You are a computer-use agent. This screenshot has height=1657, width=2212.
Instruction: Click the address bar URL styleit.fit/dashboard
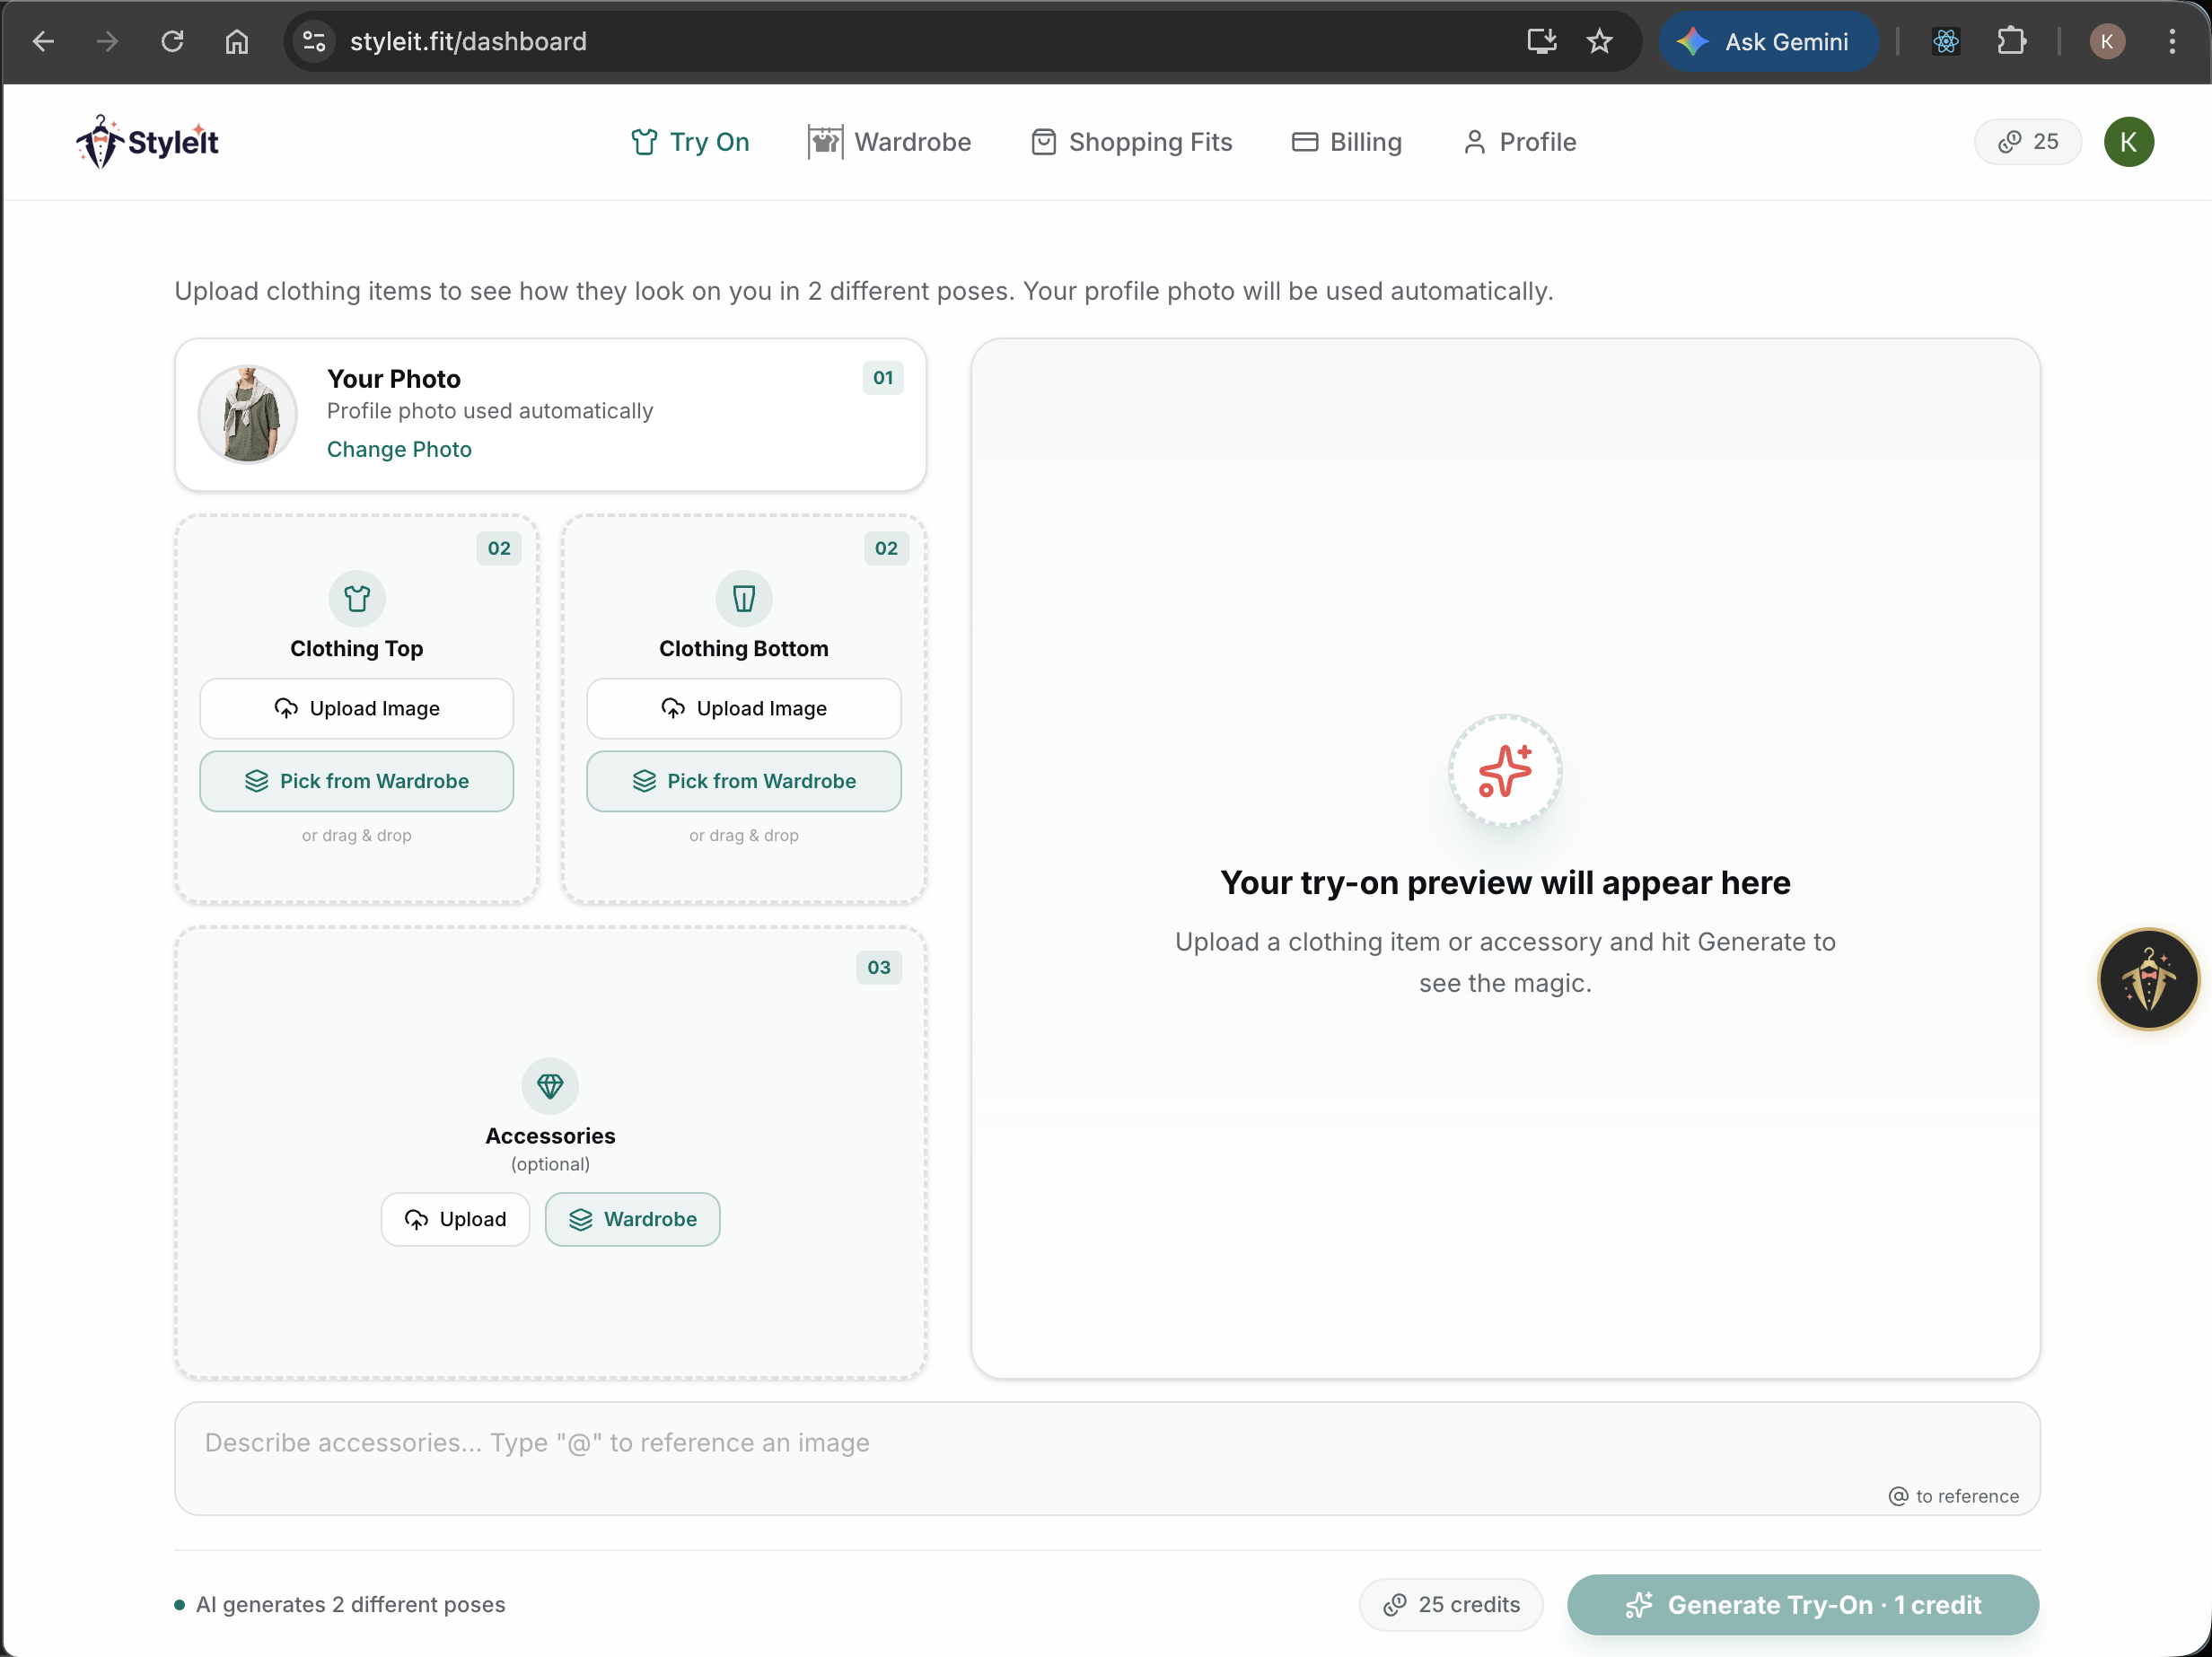(x=468, y=41)
